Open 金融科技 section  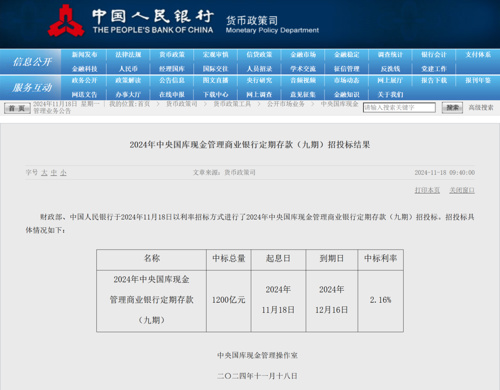click(x=84, y=69)
